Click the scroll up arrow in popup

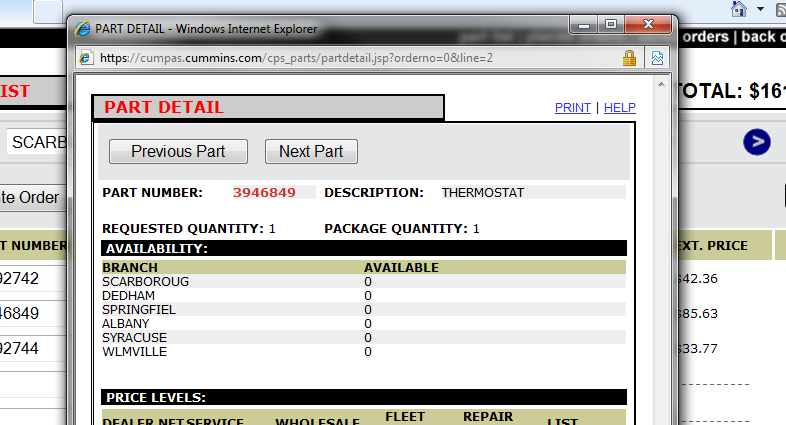coord(661,84)
